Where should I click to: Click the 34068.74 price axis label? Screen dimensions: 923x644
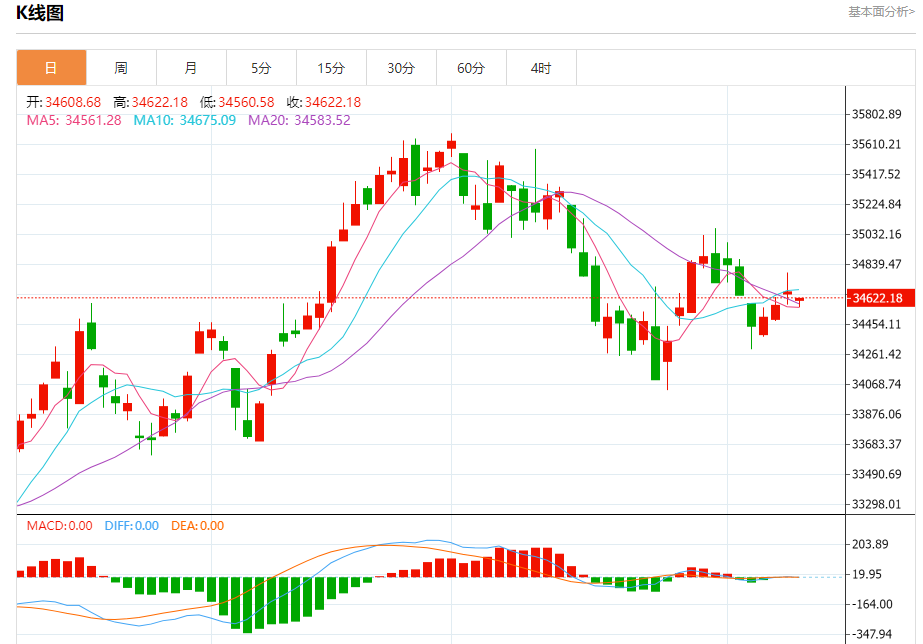pos(876,384)
